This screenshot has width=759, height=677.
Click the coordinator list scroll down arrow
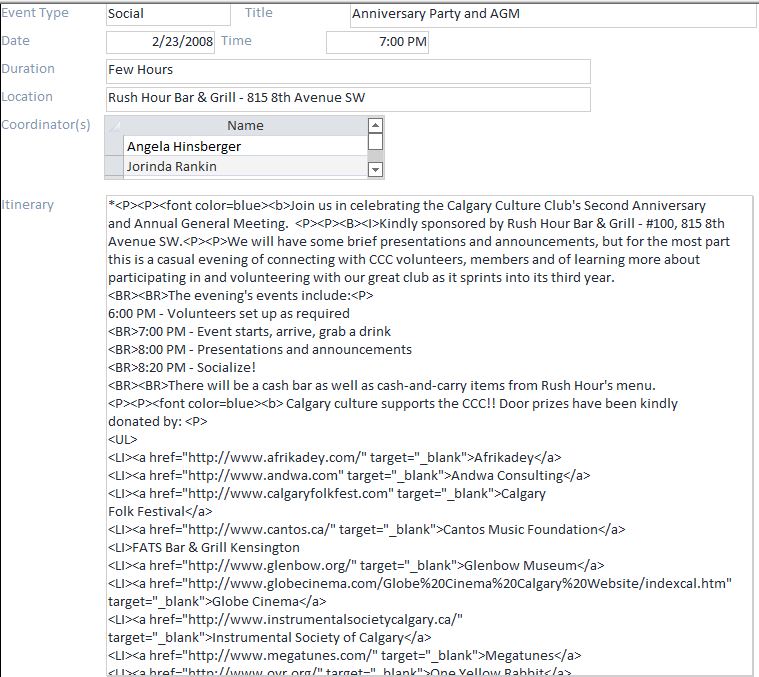tap(375, 169)
